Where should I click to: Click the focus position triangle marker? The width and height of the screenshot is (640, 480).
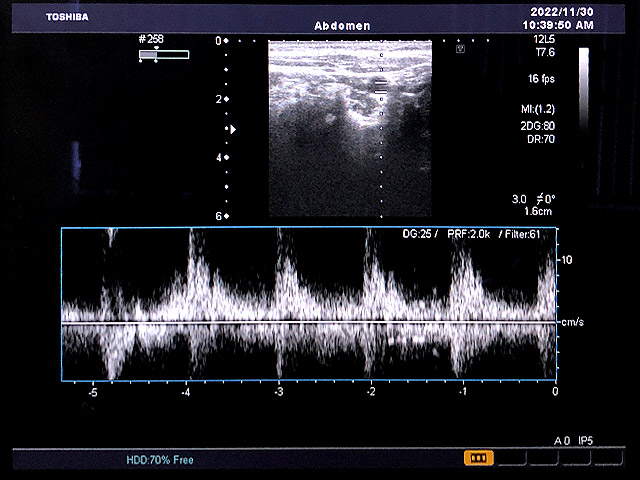click(233, 130)
